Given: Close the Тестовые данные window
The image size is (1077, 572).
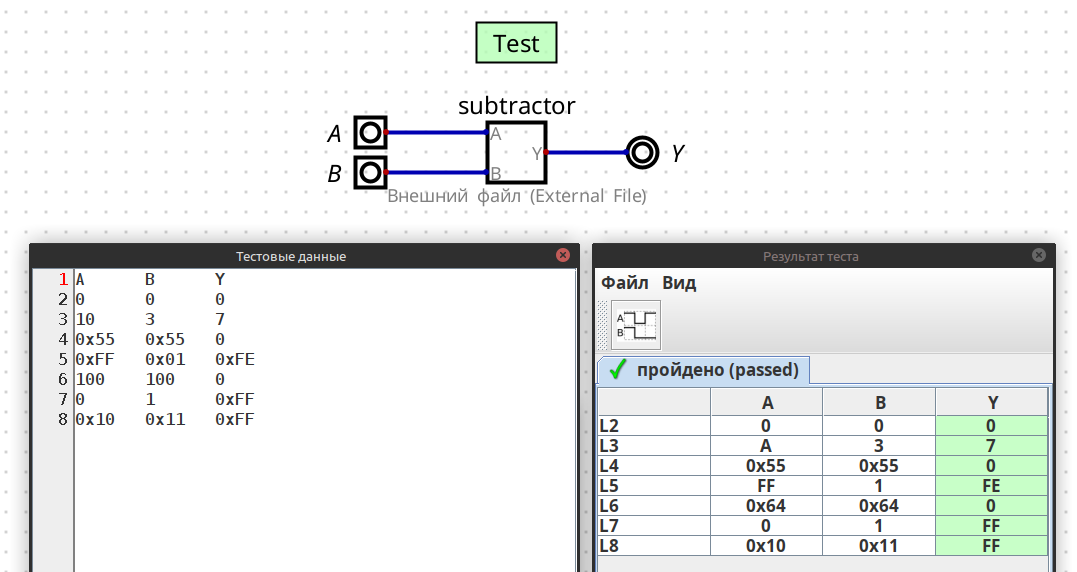Looking at the screenshot, I should [x=563, y=255].
